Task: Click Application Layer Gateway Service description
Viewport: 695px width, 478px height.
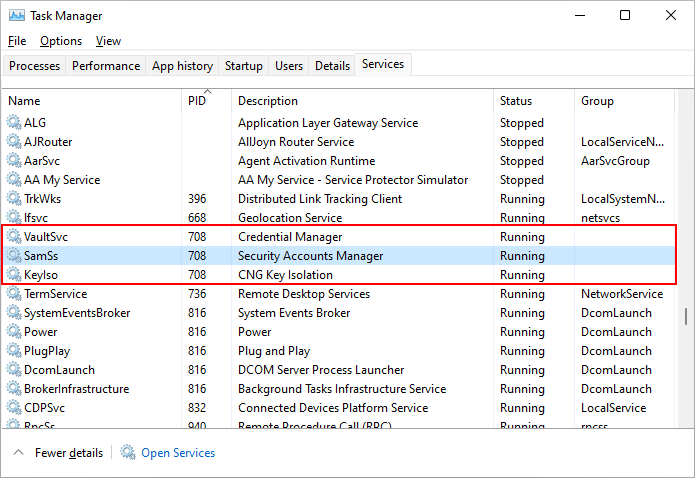Action: (328, 123)
